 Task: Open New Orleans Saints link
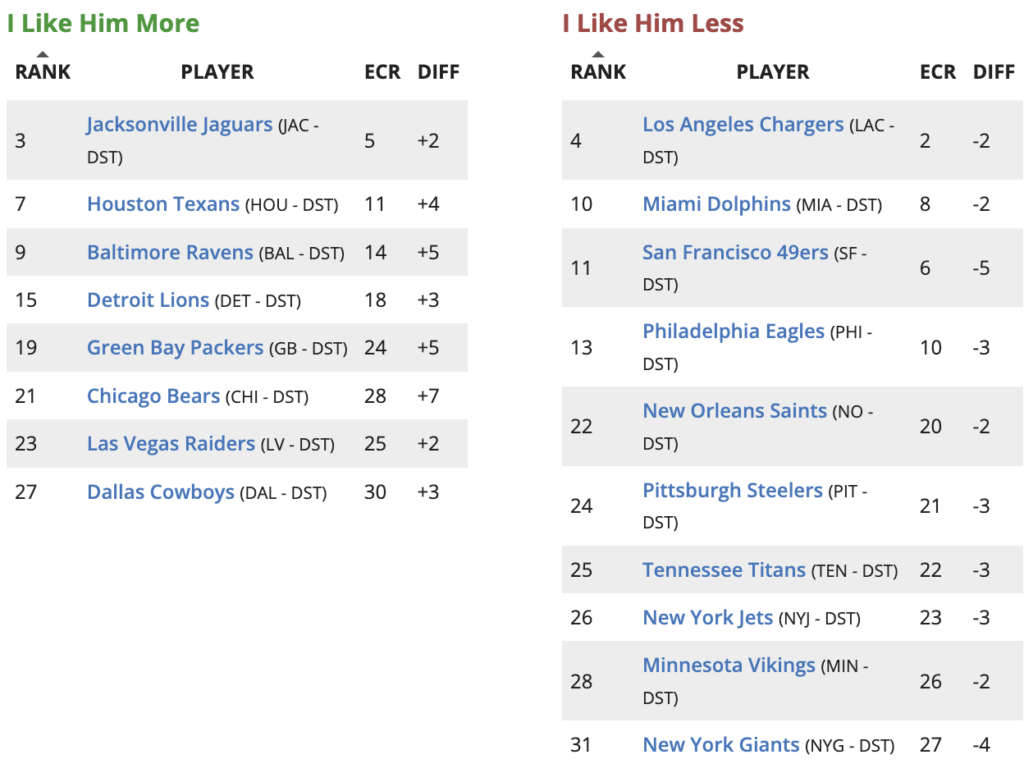coord(734,411)
